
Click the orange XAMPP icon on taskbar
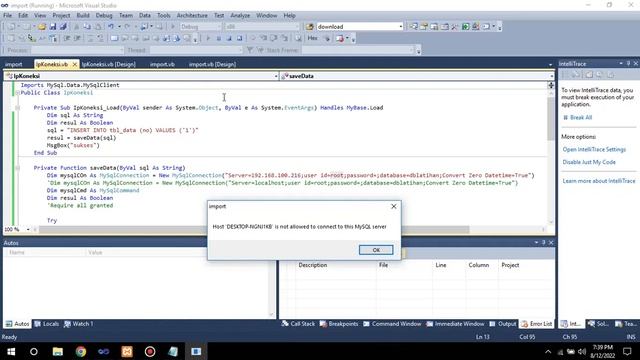click(x=127, y=351)
